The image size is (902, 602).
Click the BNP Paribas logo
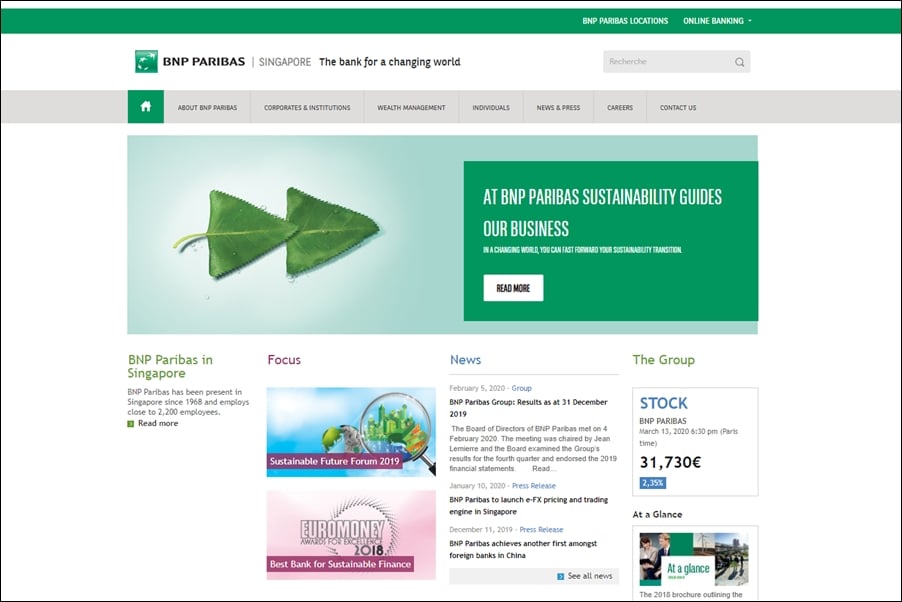(x=190, y=62)
